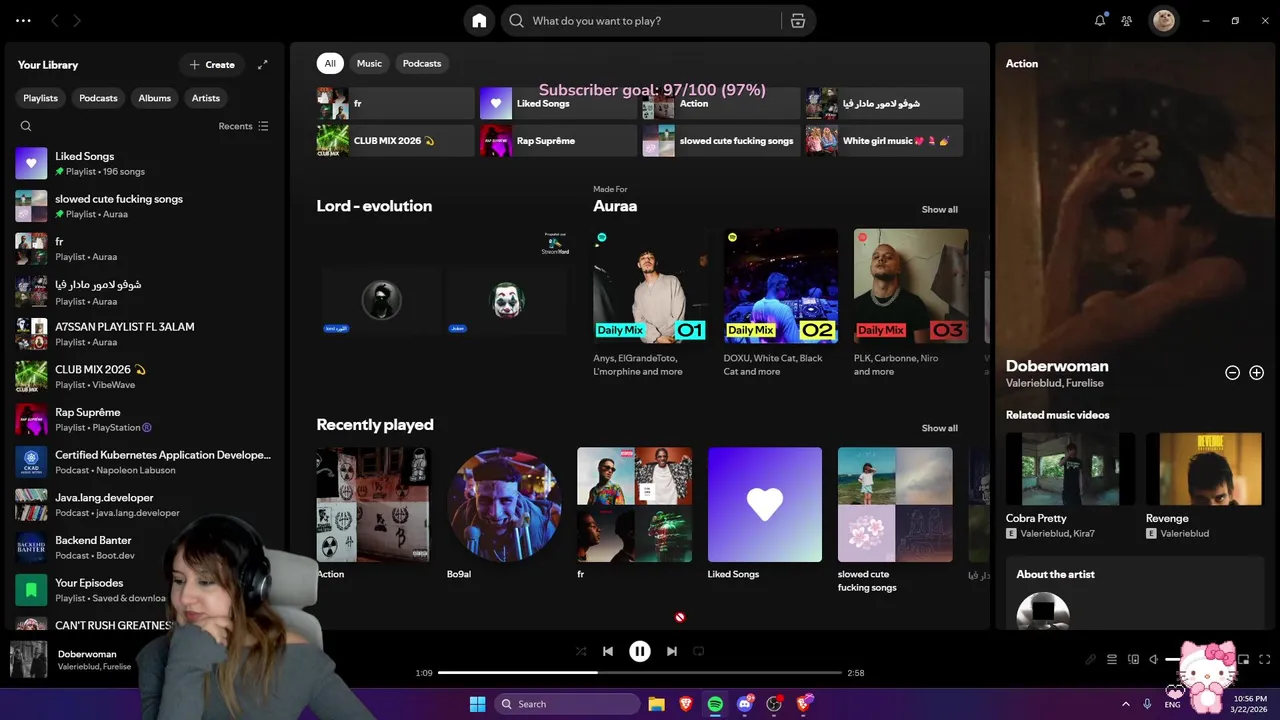Filter library by Albums
This screenshot has width=1280, height=720.
(x=155, y=98)
